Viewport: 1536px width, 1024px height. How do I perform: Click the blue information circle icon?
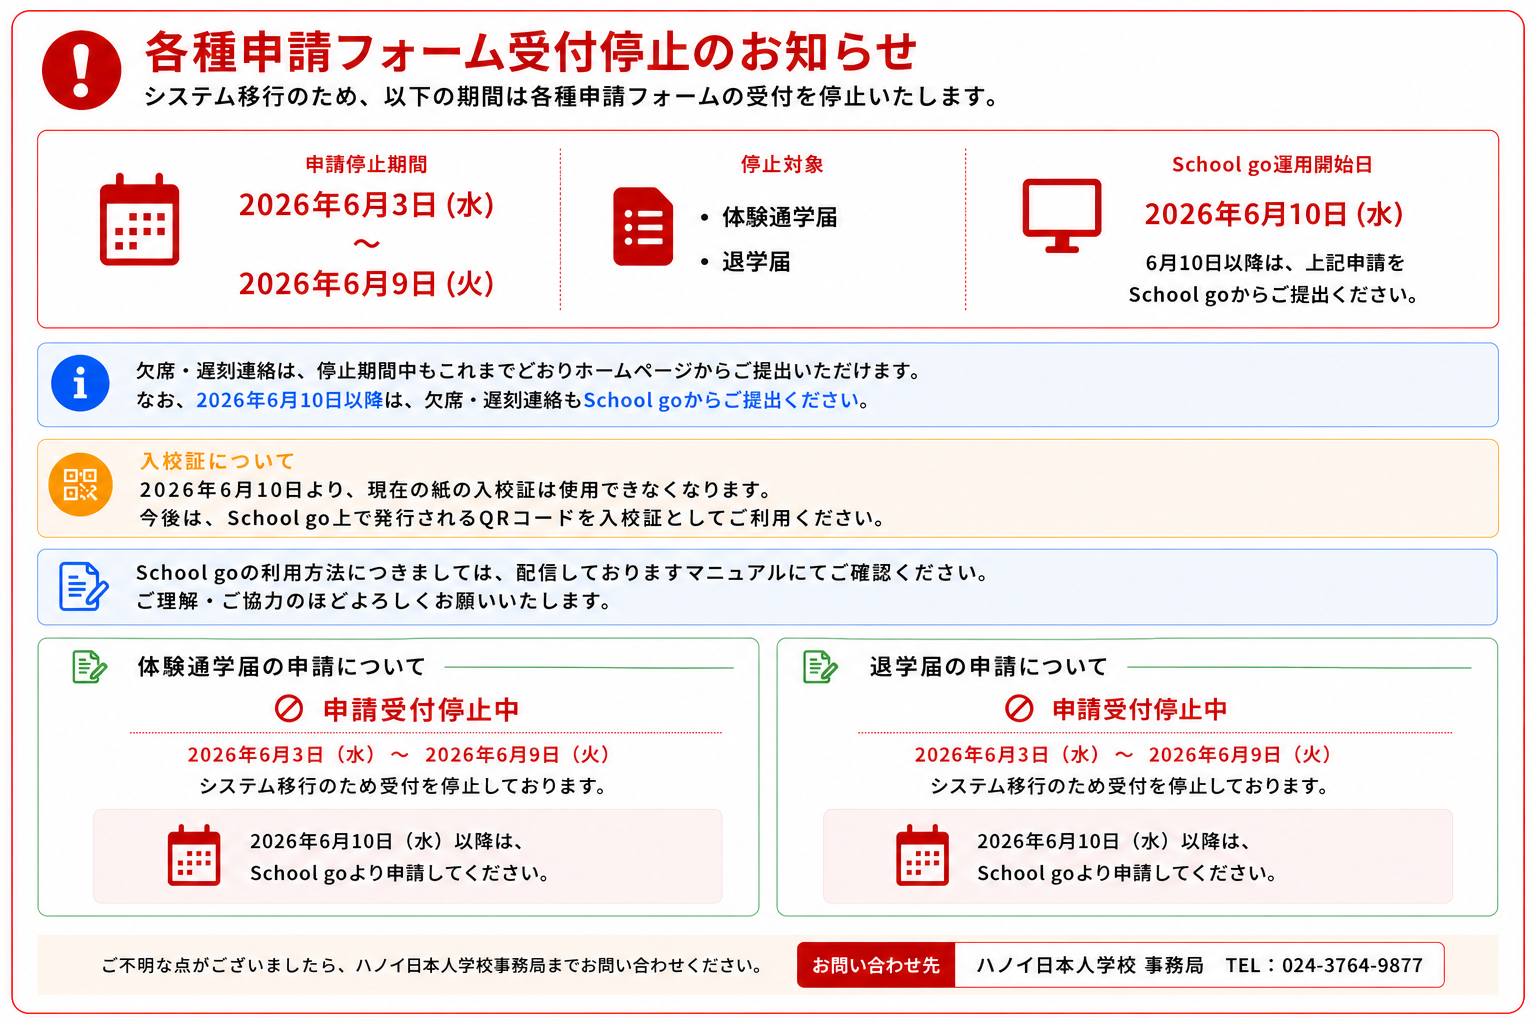coord(80,383)
